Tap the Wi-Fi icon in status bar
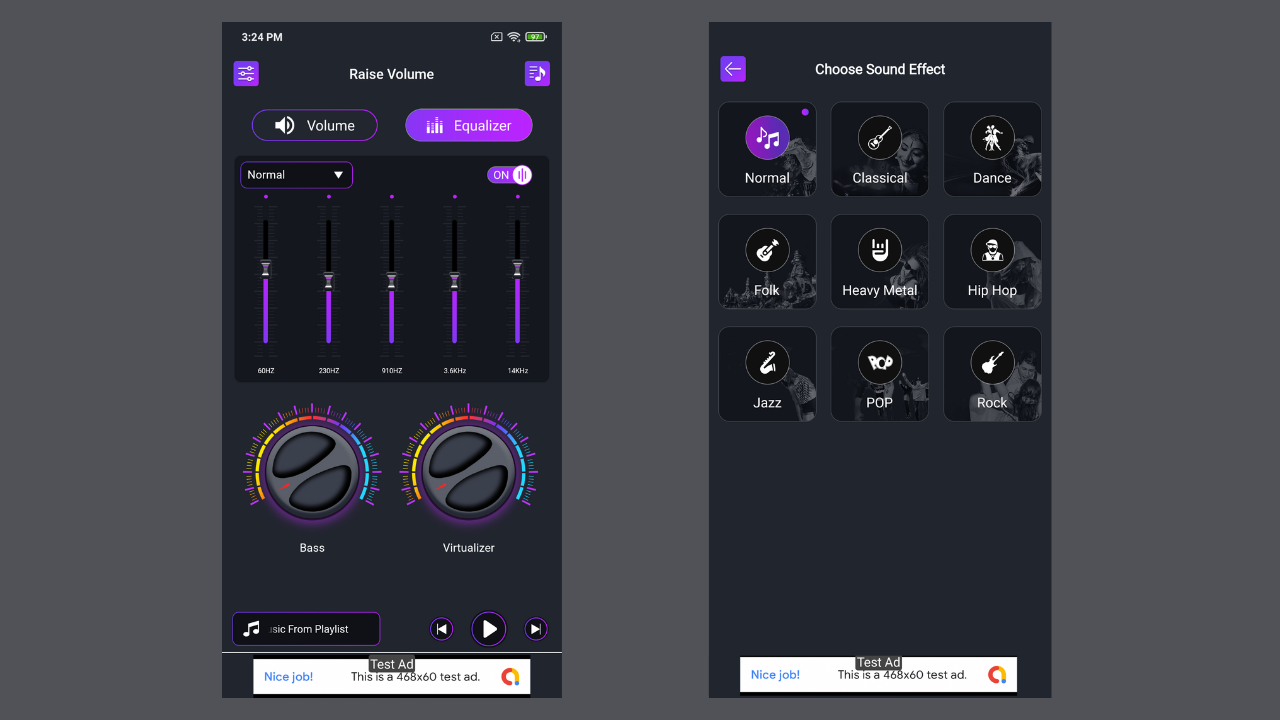This screenshot has height=720, width=1280. click(514, 37)
